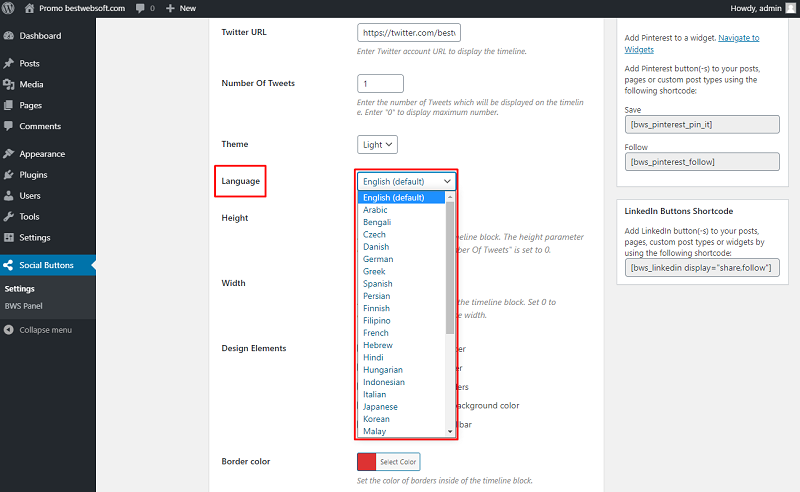Open the Social Buttons Settings submenu
The height and width of the screenshot is (492, 800).
click(x=19, y=288)
